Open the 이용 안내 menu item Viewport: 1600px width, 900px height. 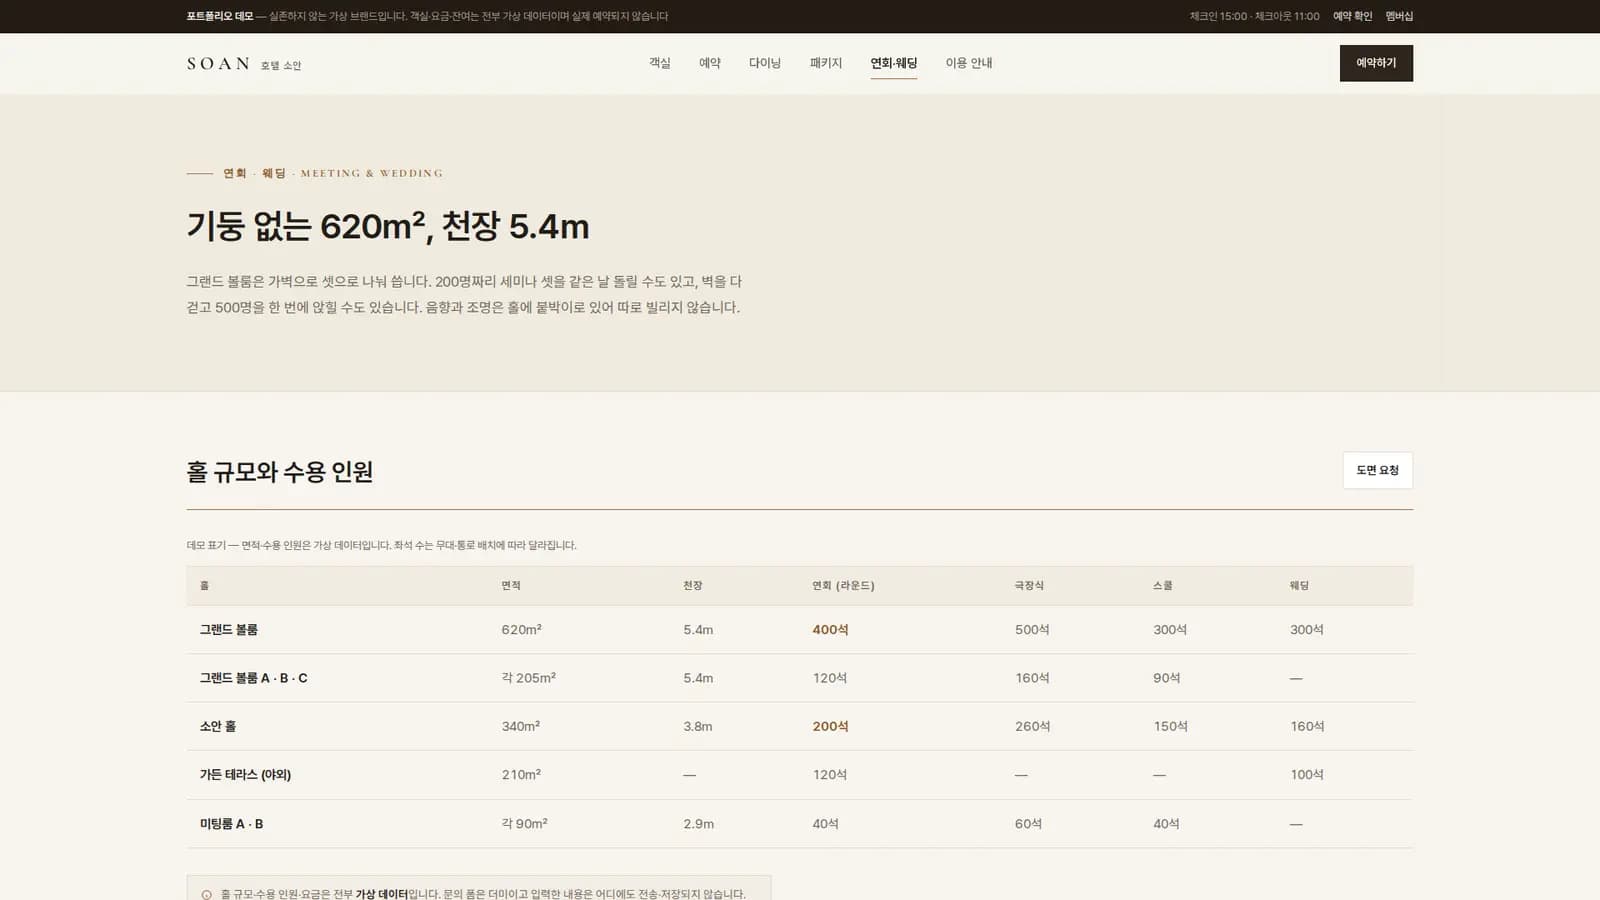click(969, 63)
